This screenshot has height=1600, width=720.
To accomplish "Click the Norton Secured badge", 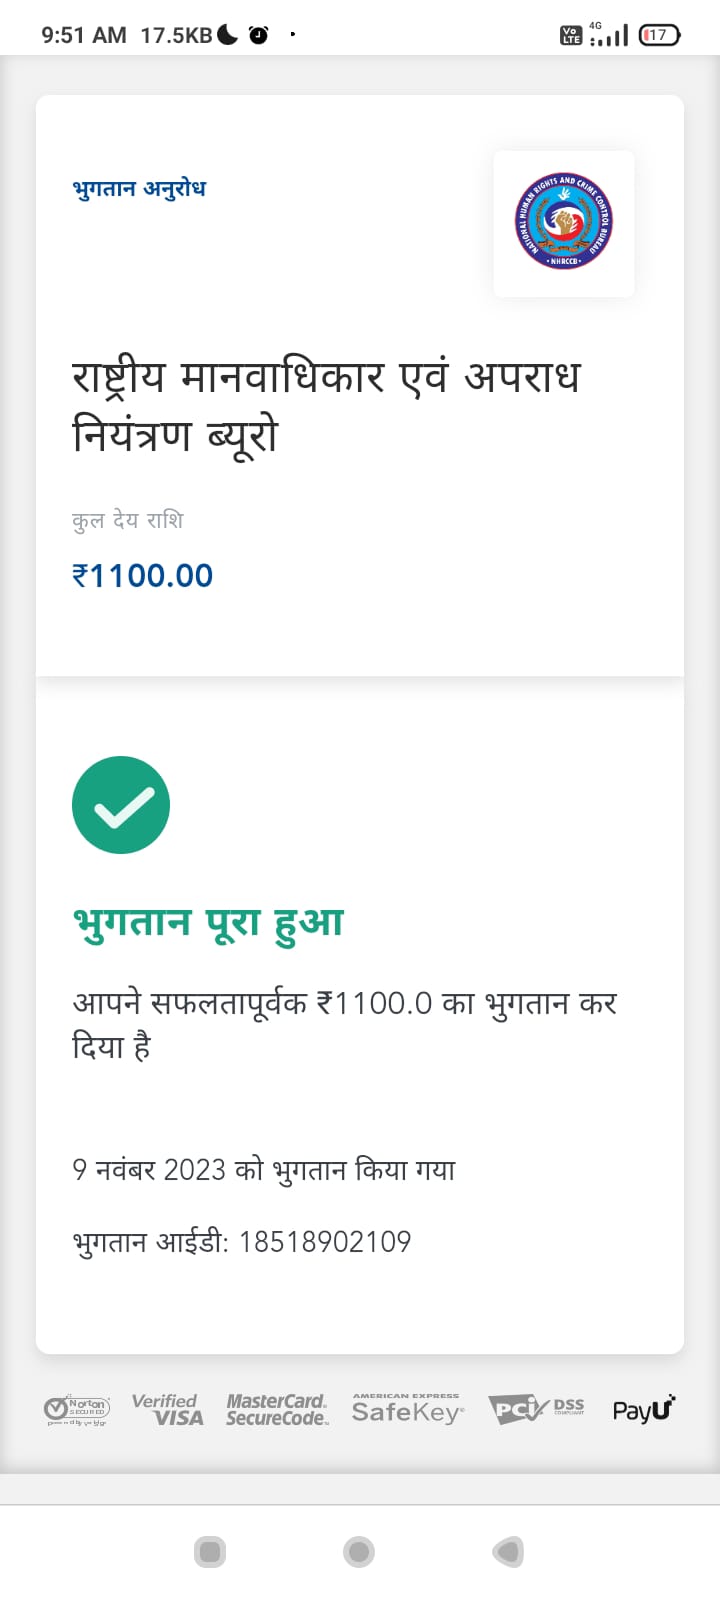I will [x=77, y=1410].
